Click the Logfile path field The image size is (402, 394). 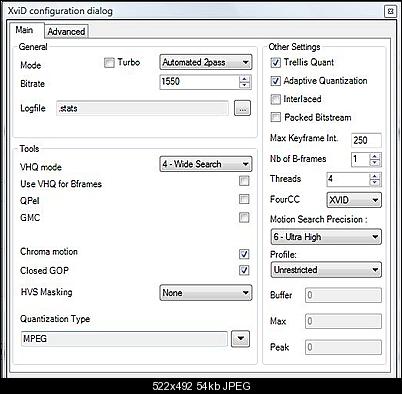click(142, 108)
